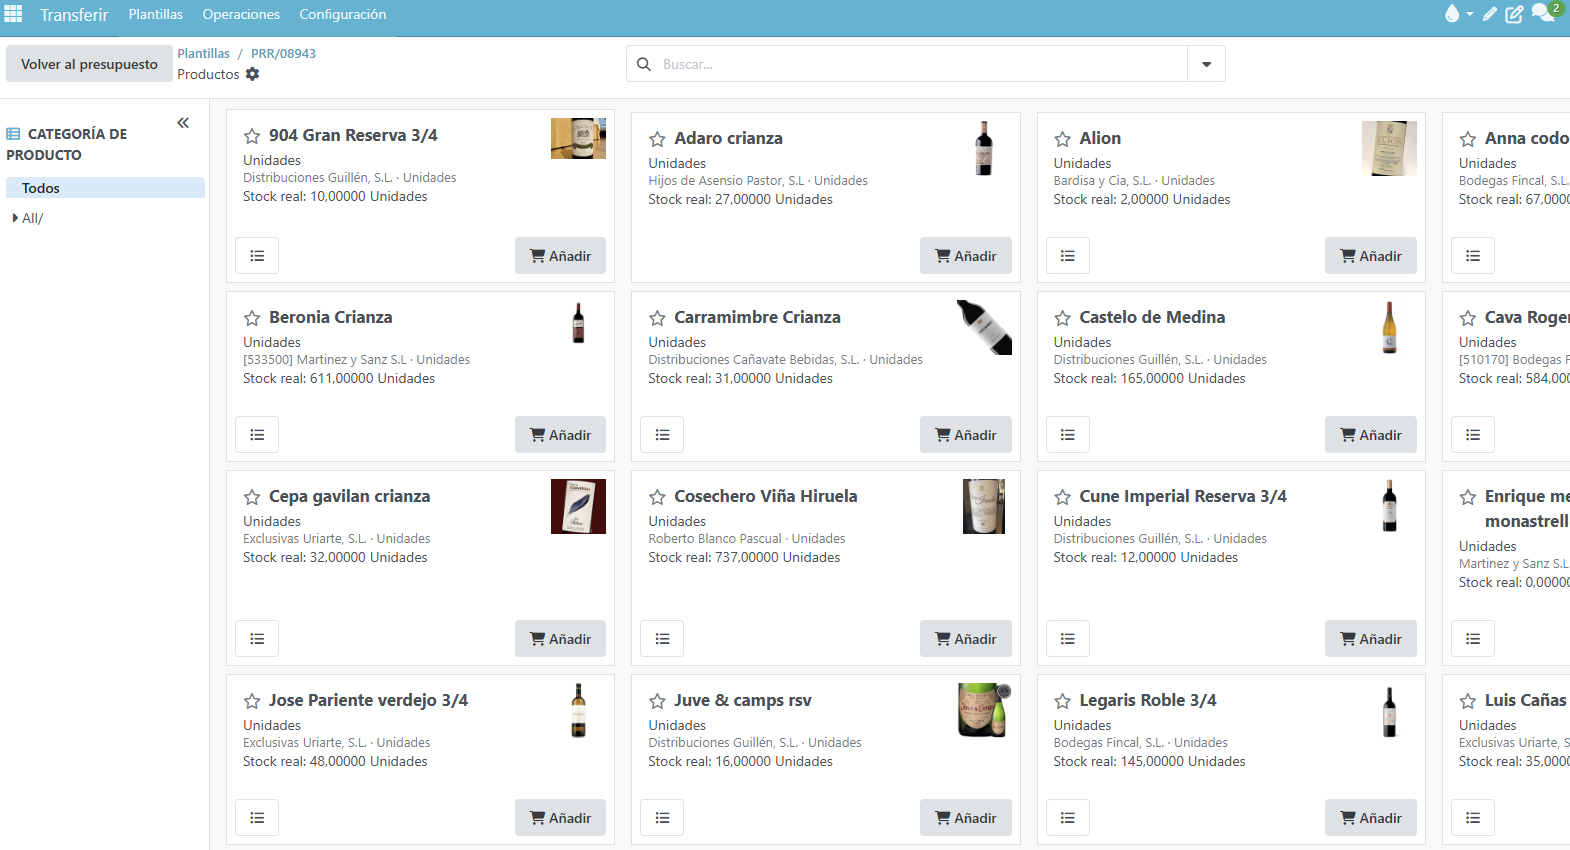
Task: Open list icon on Alion card
Action: 1068,256
